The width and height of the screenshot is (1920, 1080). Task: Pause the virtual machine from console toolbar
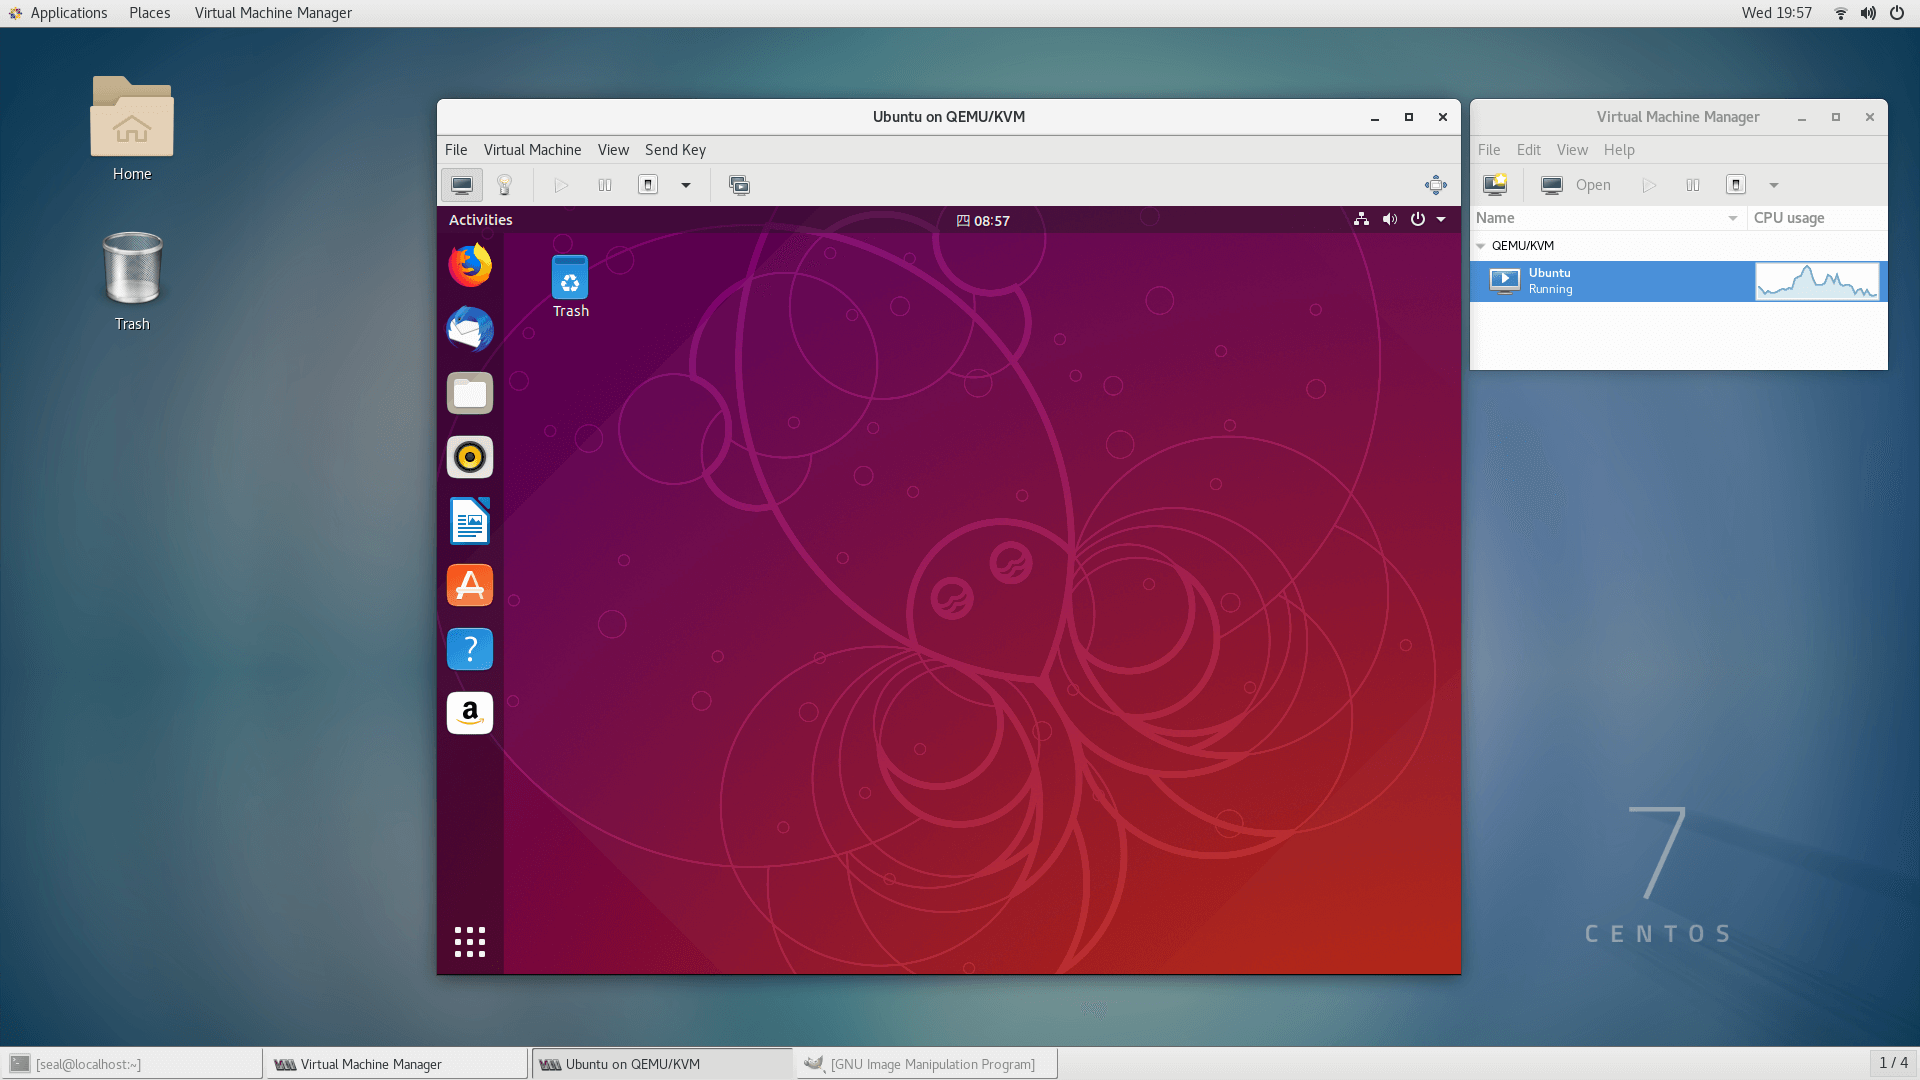[605, 185]
